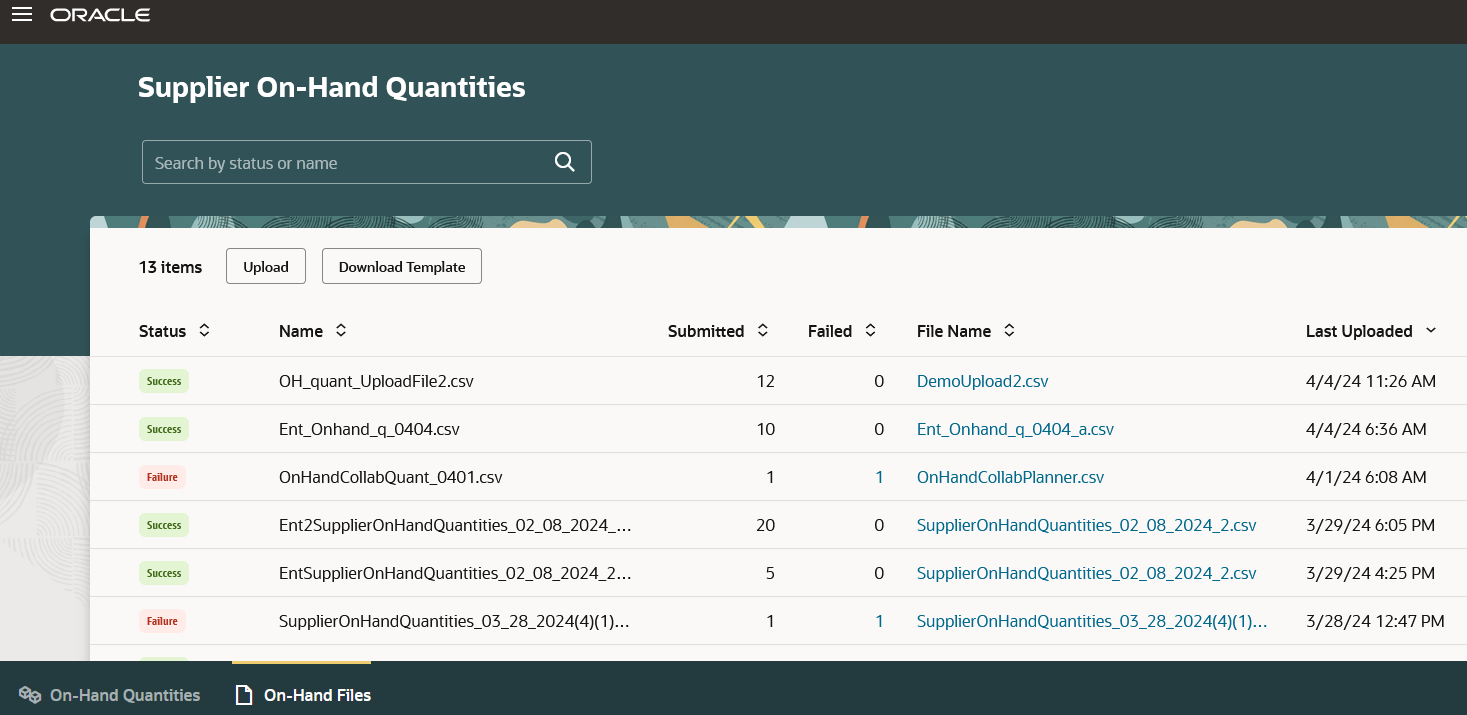Click the Oracle logo
This screenshot has height=715, width=1467.
point(99,14)
